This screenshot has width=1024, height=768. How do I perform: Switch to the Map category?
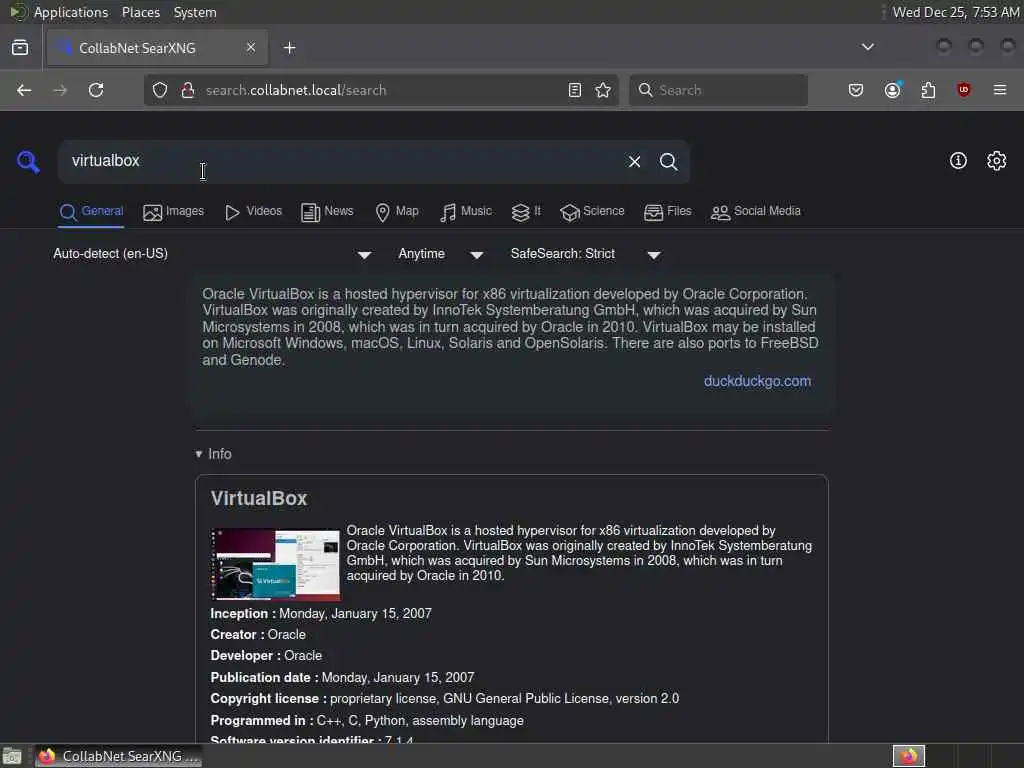[397, 212]
